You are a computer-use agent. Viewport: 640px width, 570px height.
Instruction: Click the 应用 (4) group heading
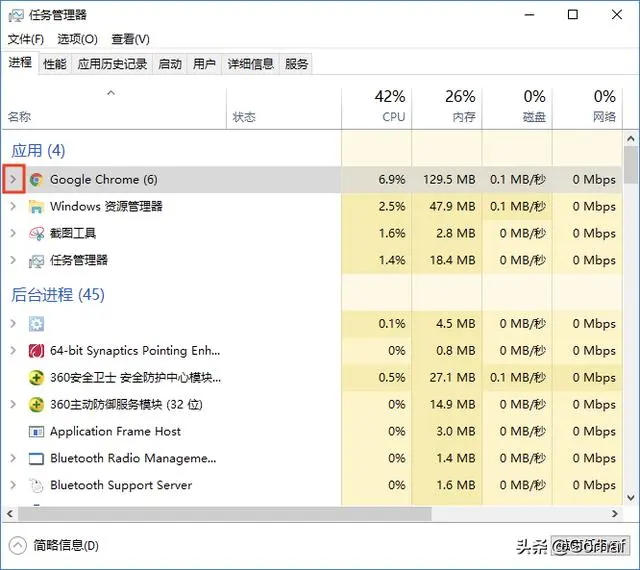[38, 151]
